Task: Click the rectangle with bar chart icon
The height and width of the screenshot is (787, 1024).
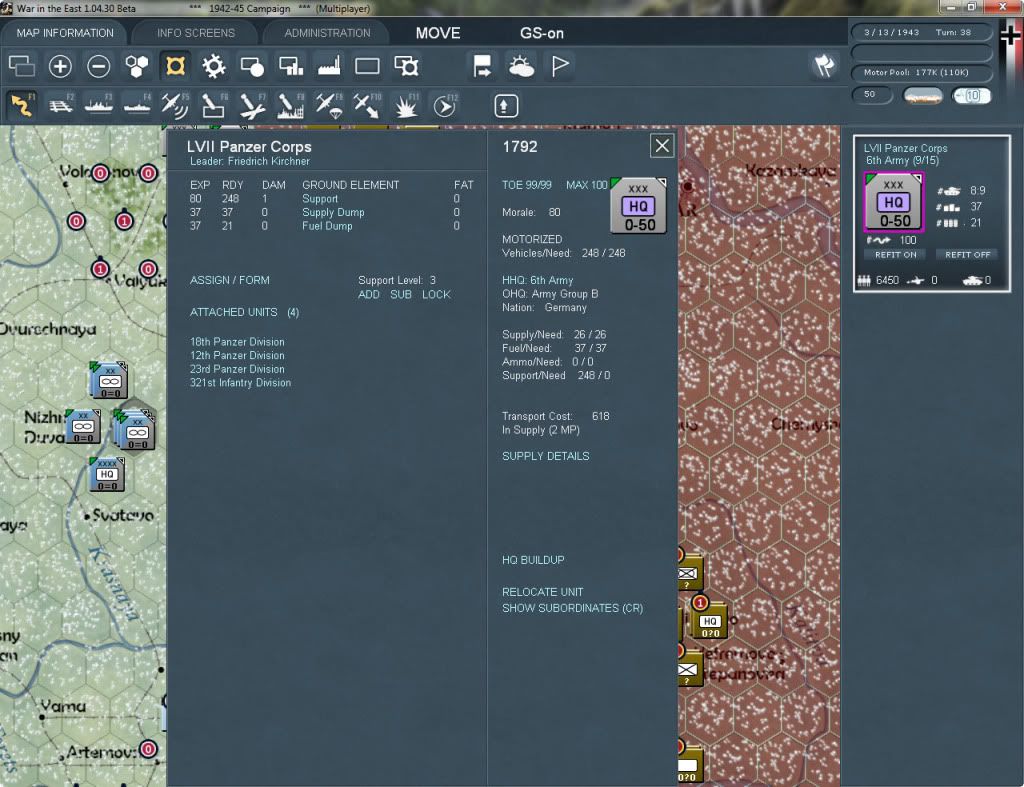Action: point(291,66)
